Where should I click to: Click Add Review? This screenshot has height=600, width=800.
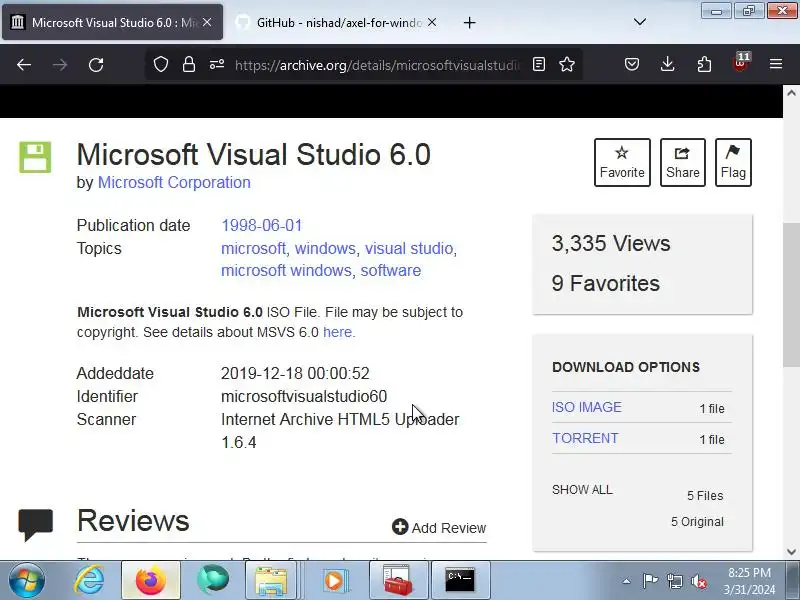(x=439, y=528)
